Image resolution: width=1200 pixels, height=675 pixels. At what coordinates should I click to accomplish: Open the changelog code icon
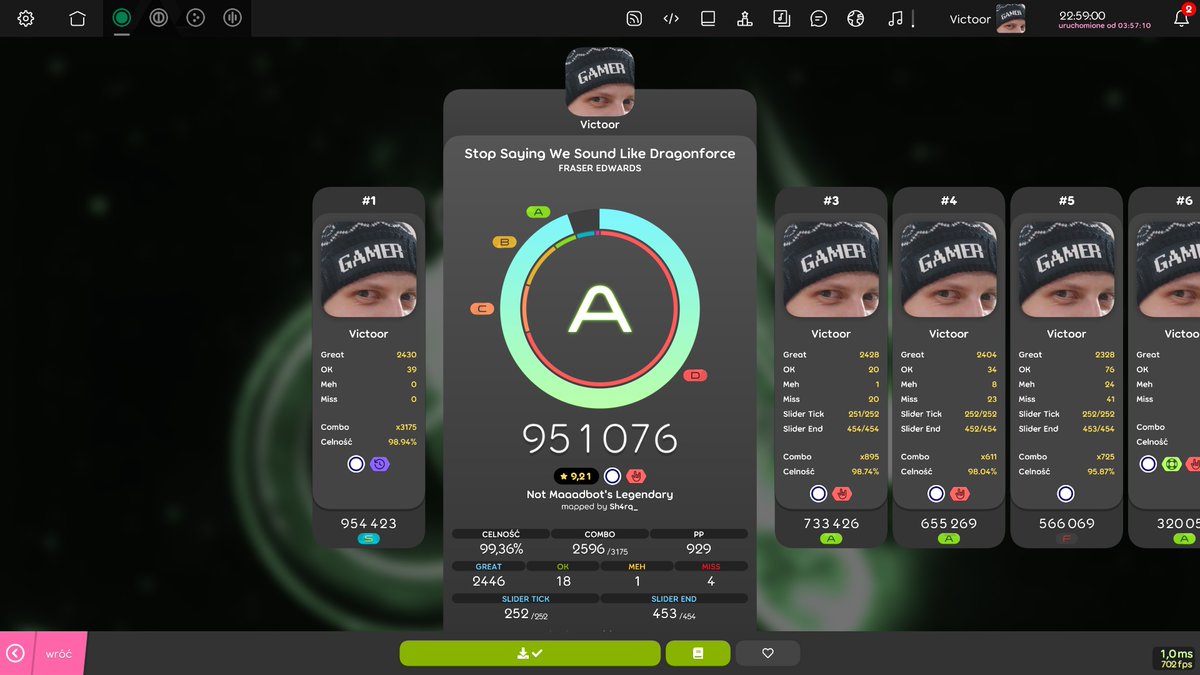click(671, 18)
